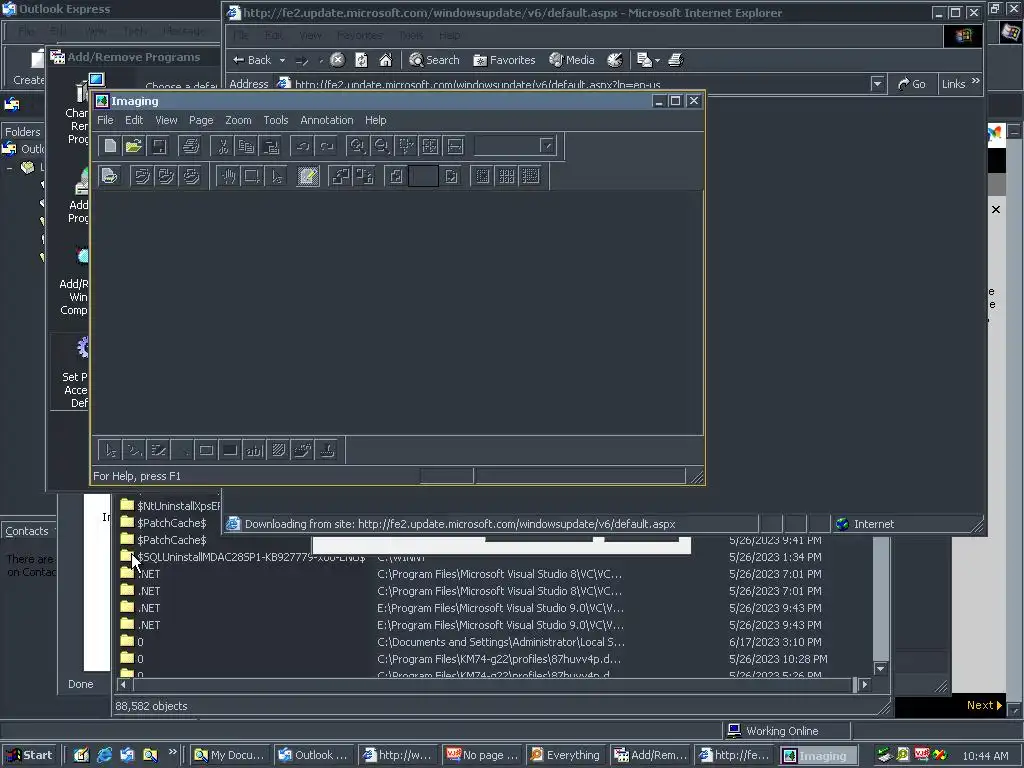
Task: Click the Cut scissors icon in Imaging
Action: 223,146
